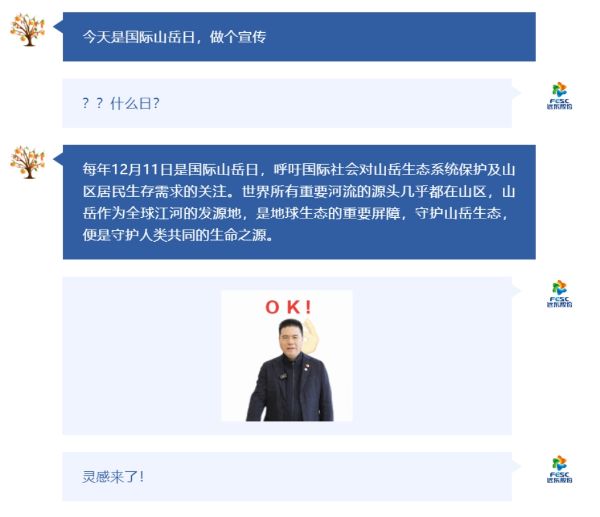This screenshot has width=600, height=517.
Task: Open the FESC avatar next to the OK sticker
Action: (559, 294)
